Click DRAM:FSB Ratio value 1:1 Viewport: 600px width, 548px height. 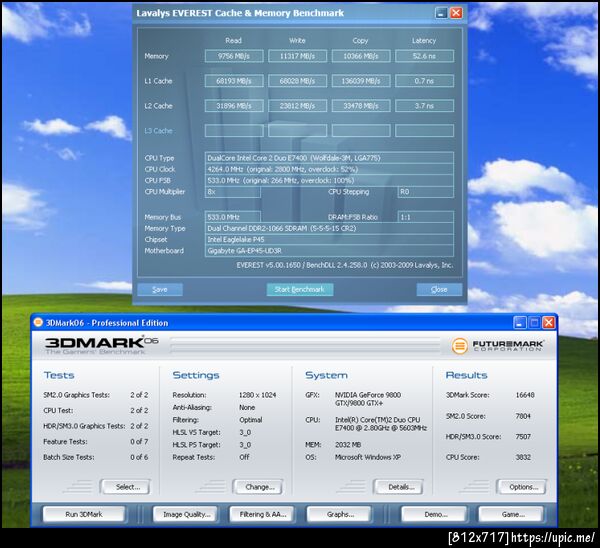426,217
